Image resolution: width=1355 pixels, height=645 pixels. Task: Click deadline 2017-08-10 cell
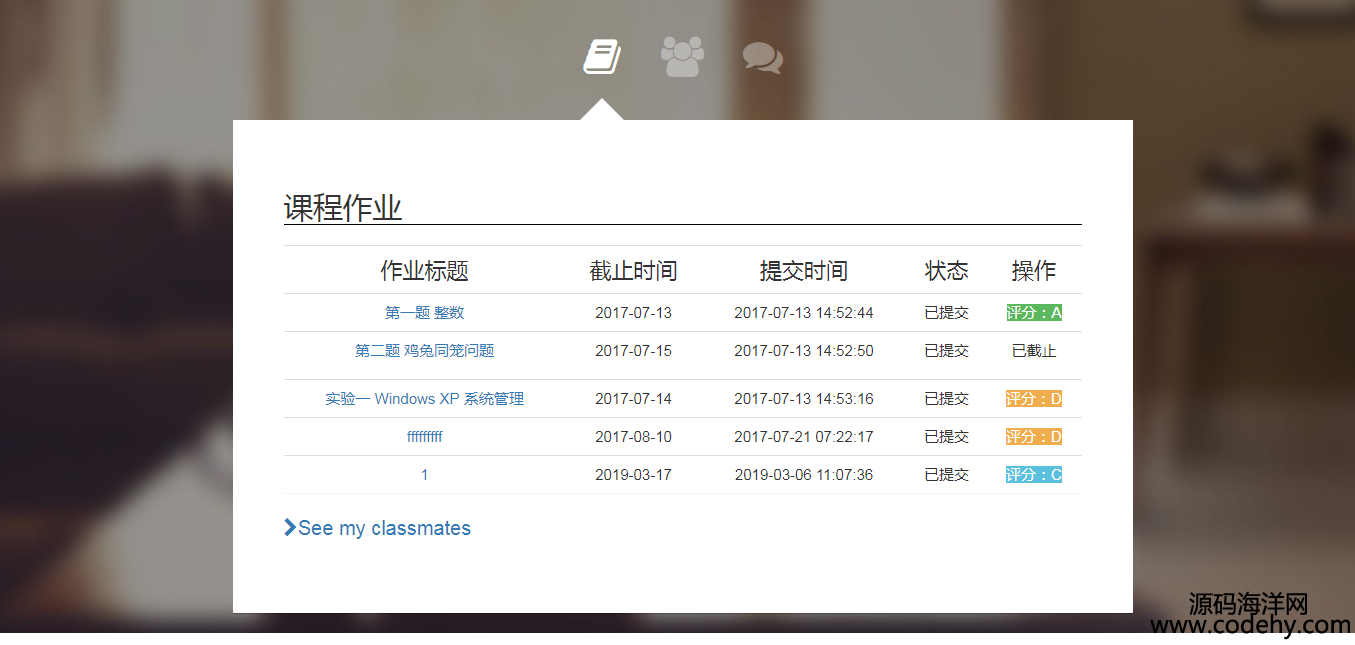633,437
